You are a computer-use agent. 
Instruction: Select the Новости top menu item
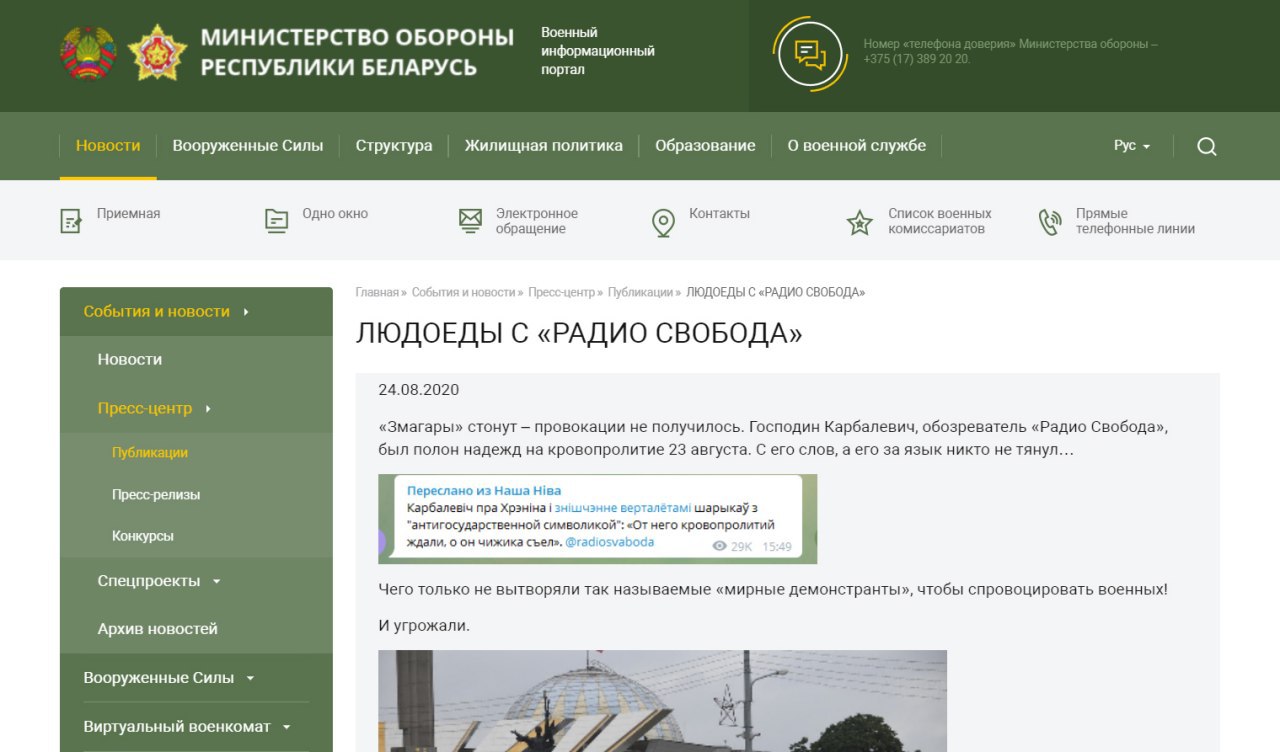[108, 146]
